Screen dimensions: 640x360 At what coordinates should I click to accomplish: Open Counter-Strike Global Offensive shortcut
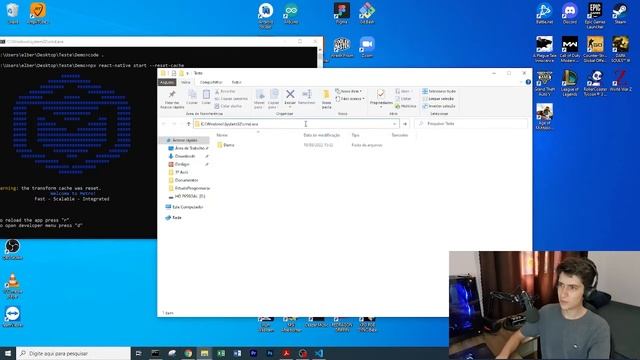pos(595,49)
